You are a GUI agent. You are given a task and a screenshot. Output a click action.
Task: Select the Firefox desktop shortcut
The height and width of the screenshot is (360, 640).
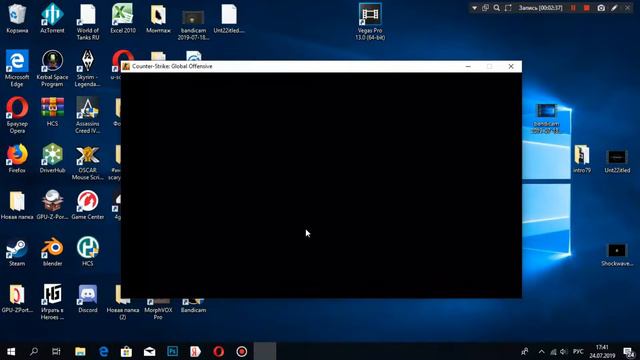point(17,158)
